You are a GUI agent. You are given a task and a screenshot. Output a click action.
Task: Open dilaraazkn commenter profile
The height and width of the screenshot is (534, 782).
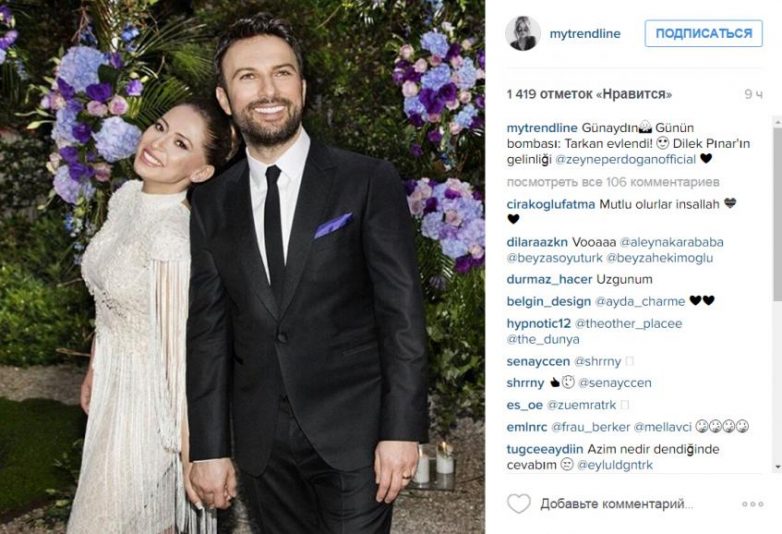(x=537, y=242)
